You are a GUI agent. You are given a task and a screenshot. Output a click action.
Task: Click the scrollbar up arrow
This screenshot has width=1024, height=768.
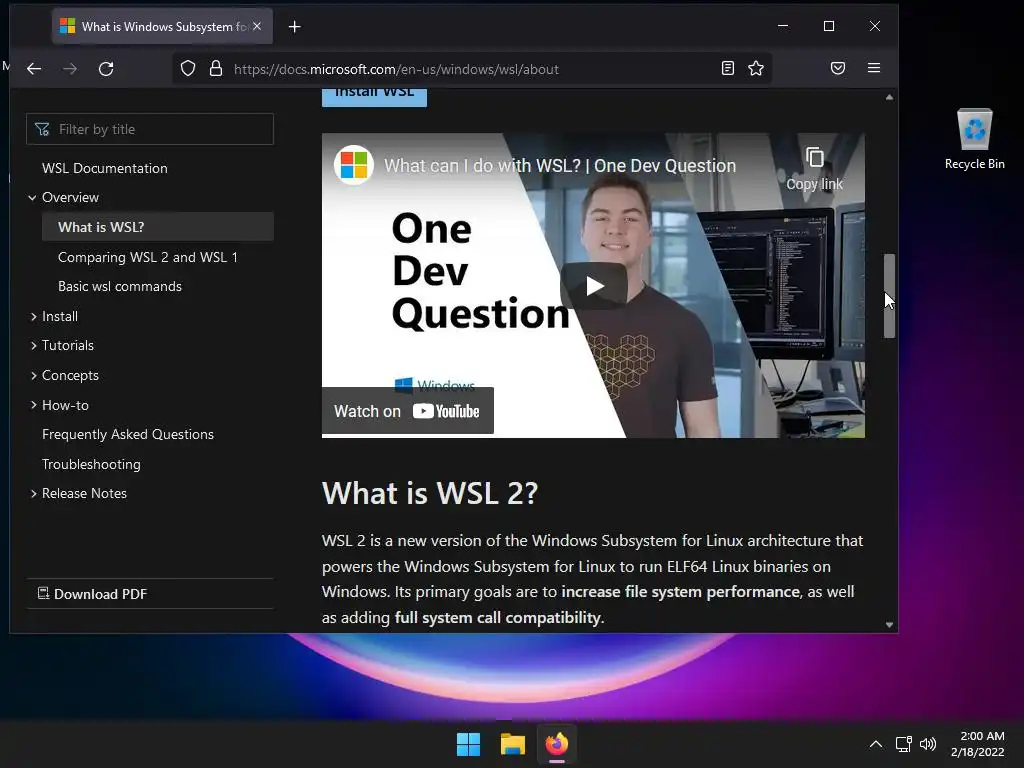point(889,97)
